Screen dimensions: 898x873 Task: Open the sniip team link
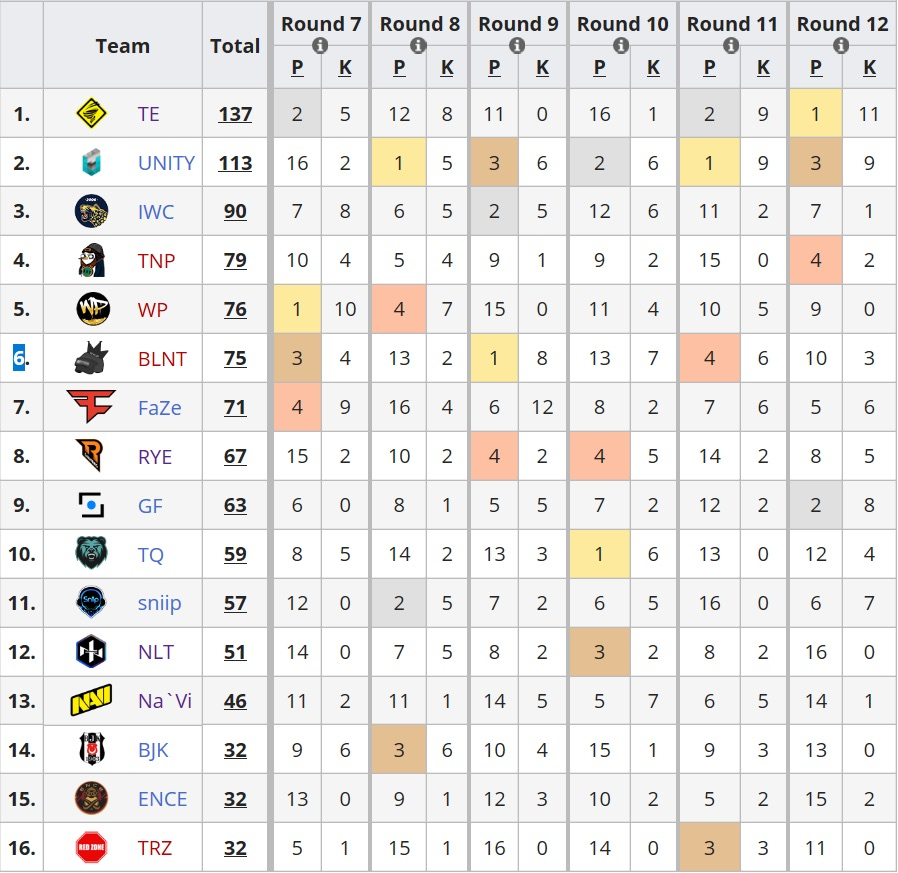(x=159, y=603)
